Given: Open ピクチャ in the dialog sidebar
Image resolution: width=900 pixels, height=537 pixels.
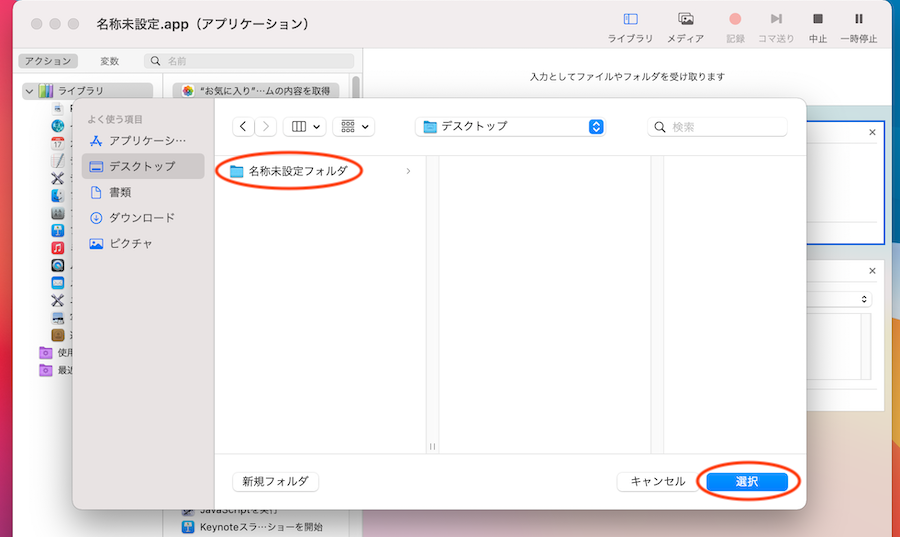Looking at the screenshot, I should click(x=143, y=244).
